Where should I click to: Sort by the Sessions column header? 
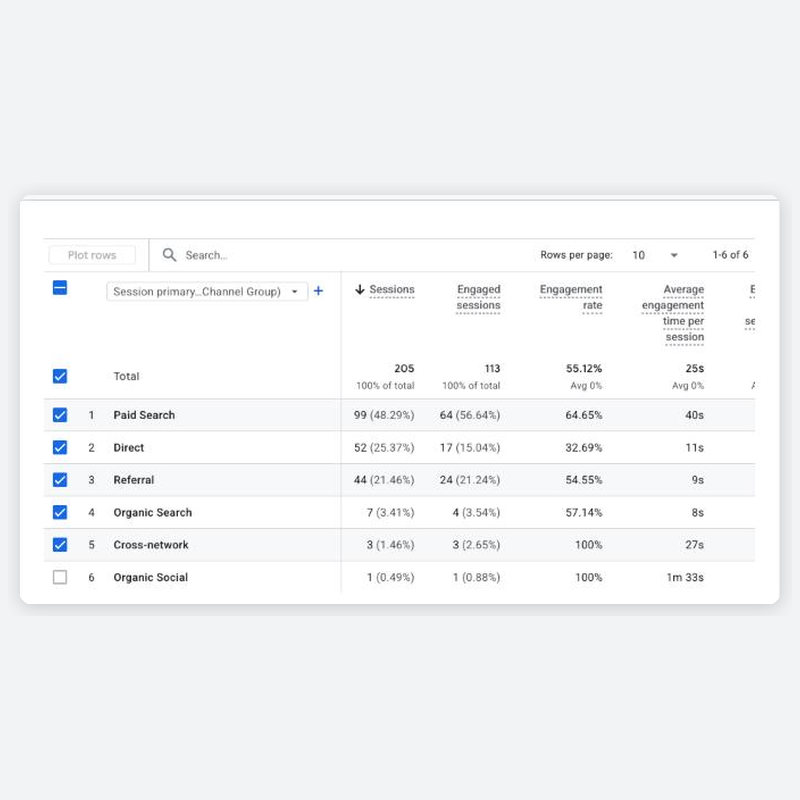(x=392, y=289)
